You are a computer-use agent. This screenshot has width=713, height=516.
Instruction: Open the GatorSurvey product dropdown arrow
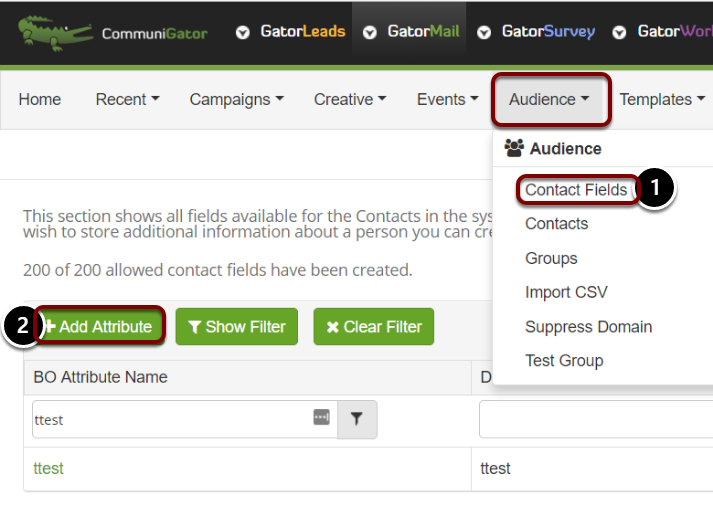pos(484,32)
